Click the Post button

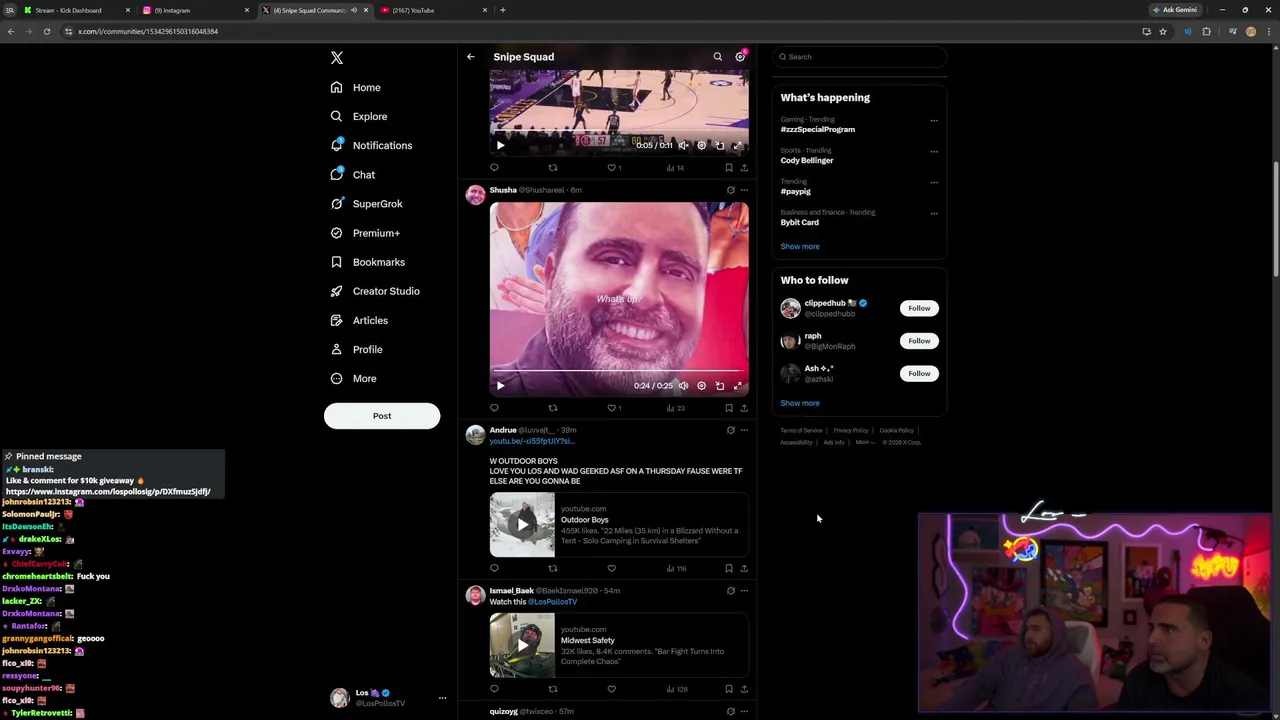382,416
